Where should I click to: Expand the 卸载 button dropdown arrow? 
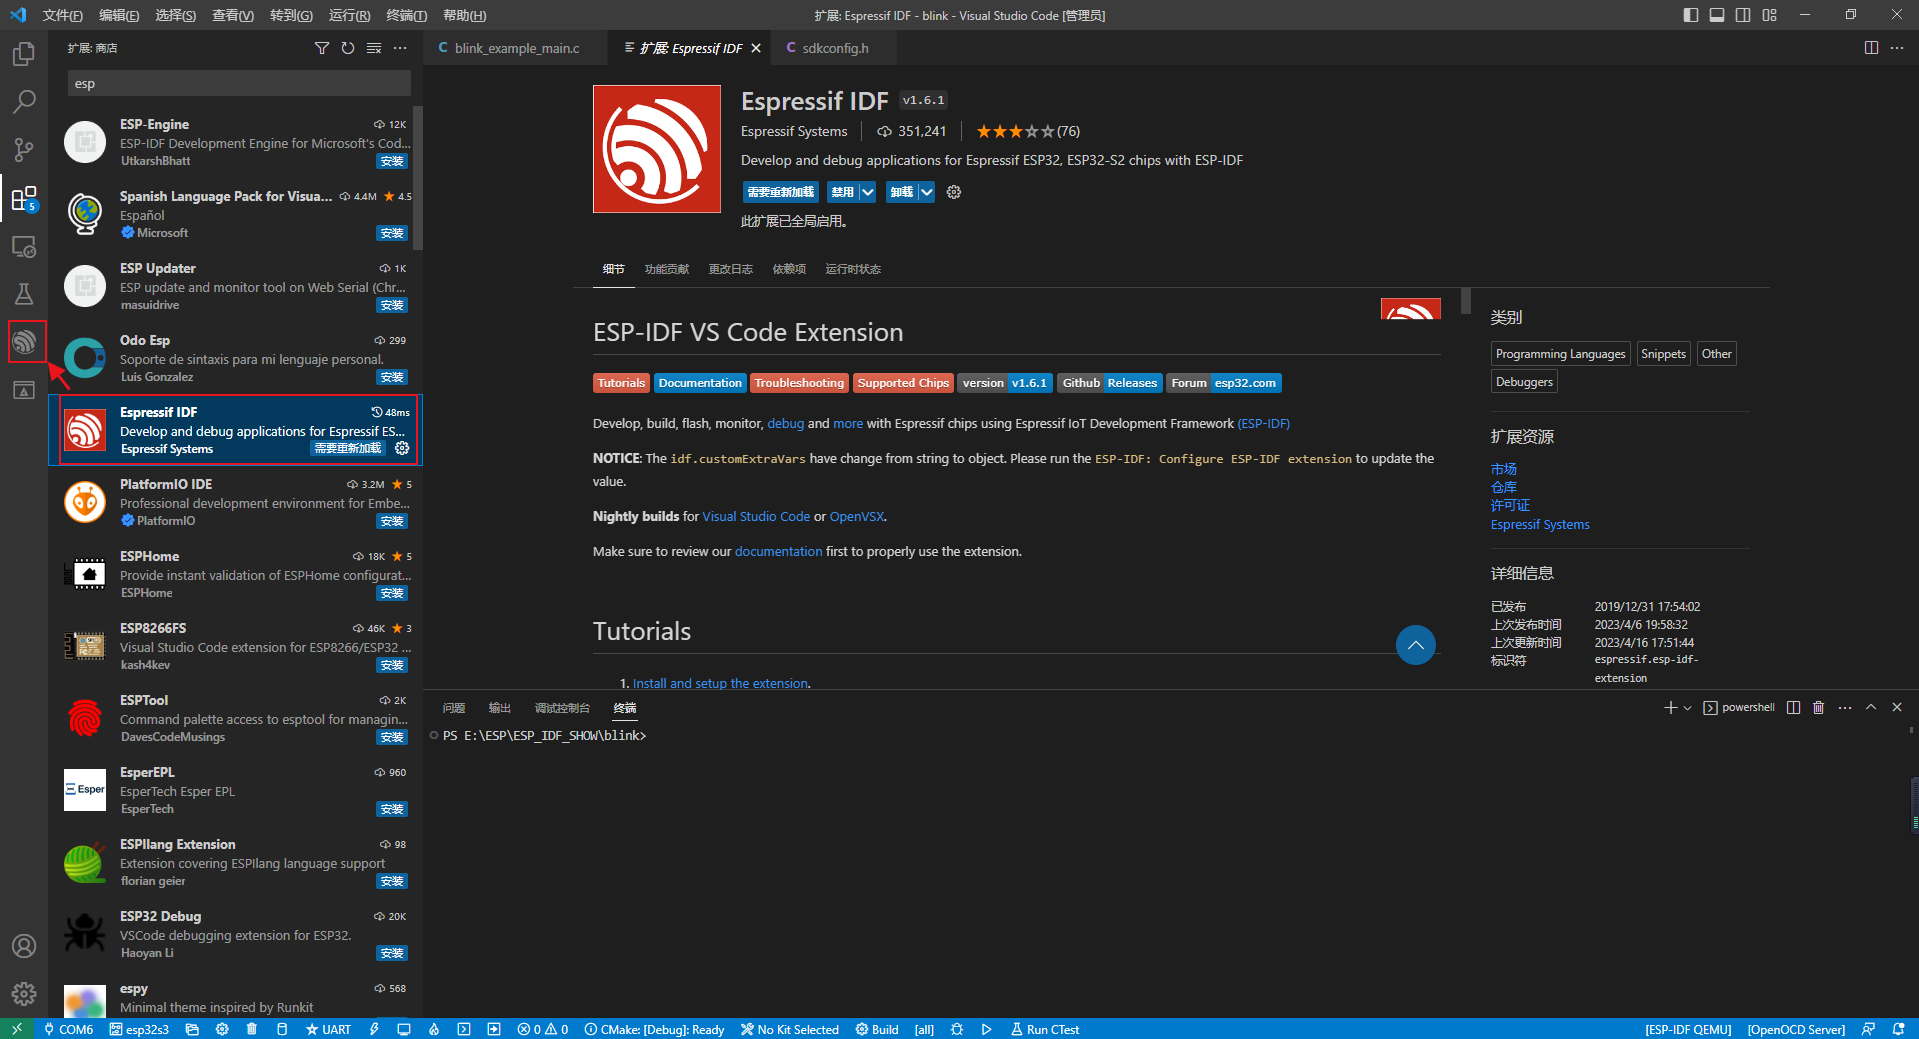click(925, 192)
